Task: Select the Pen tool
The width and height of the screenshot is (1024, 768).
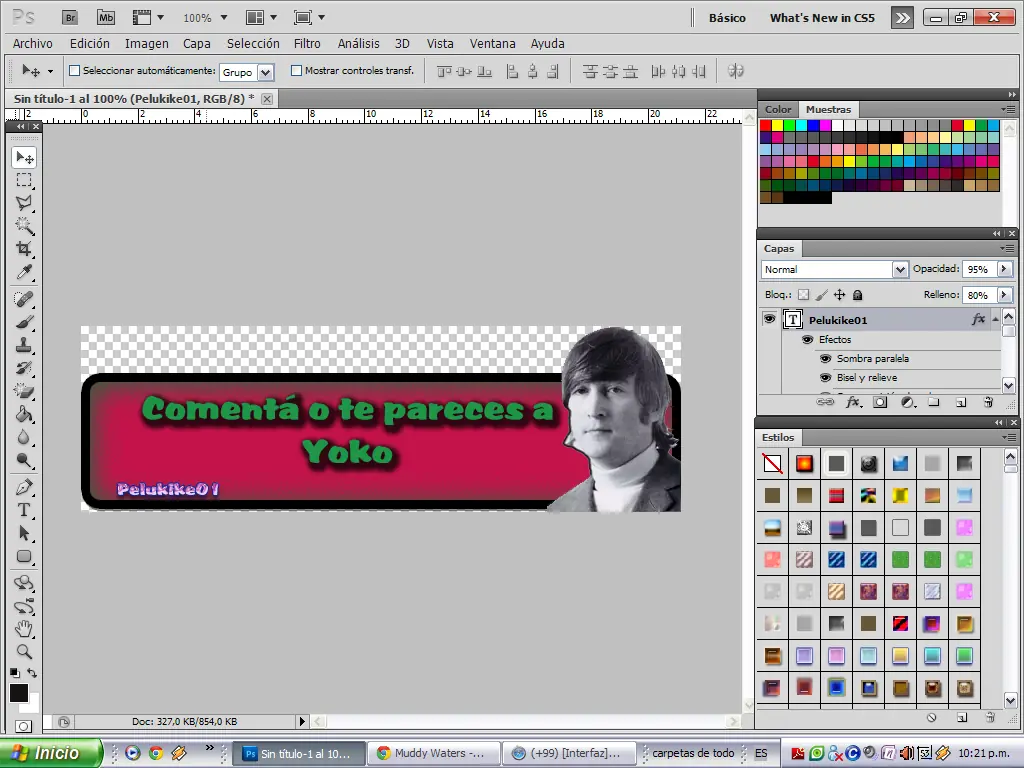Action: pos(24,487)
